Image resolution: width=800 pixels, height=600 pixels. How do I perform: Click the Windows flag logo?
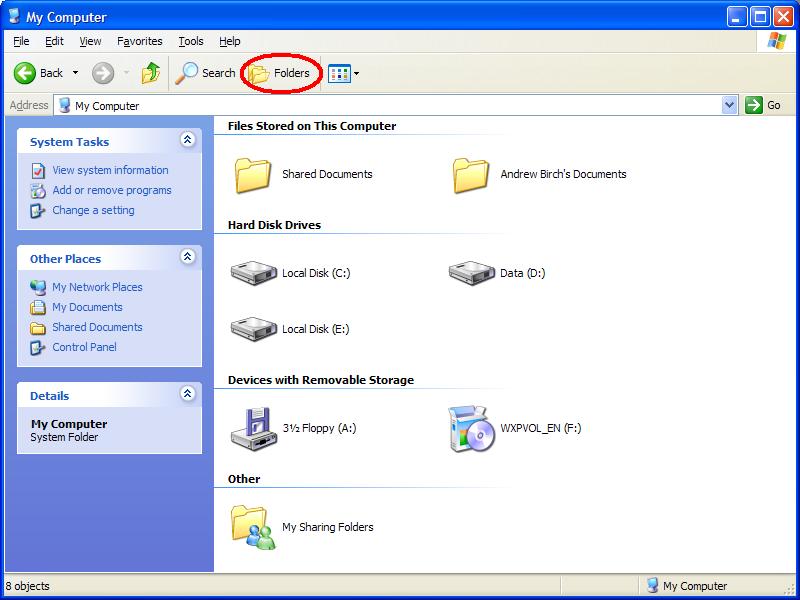[777, 41]
